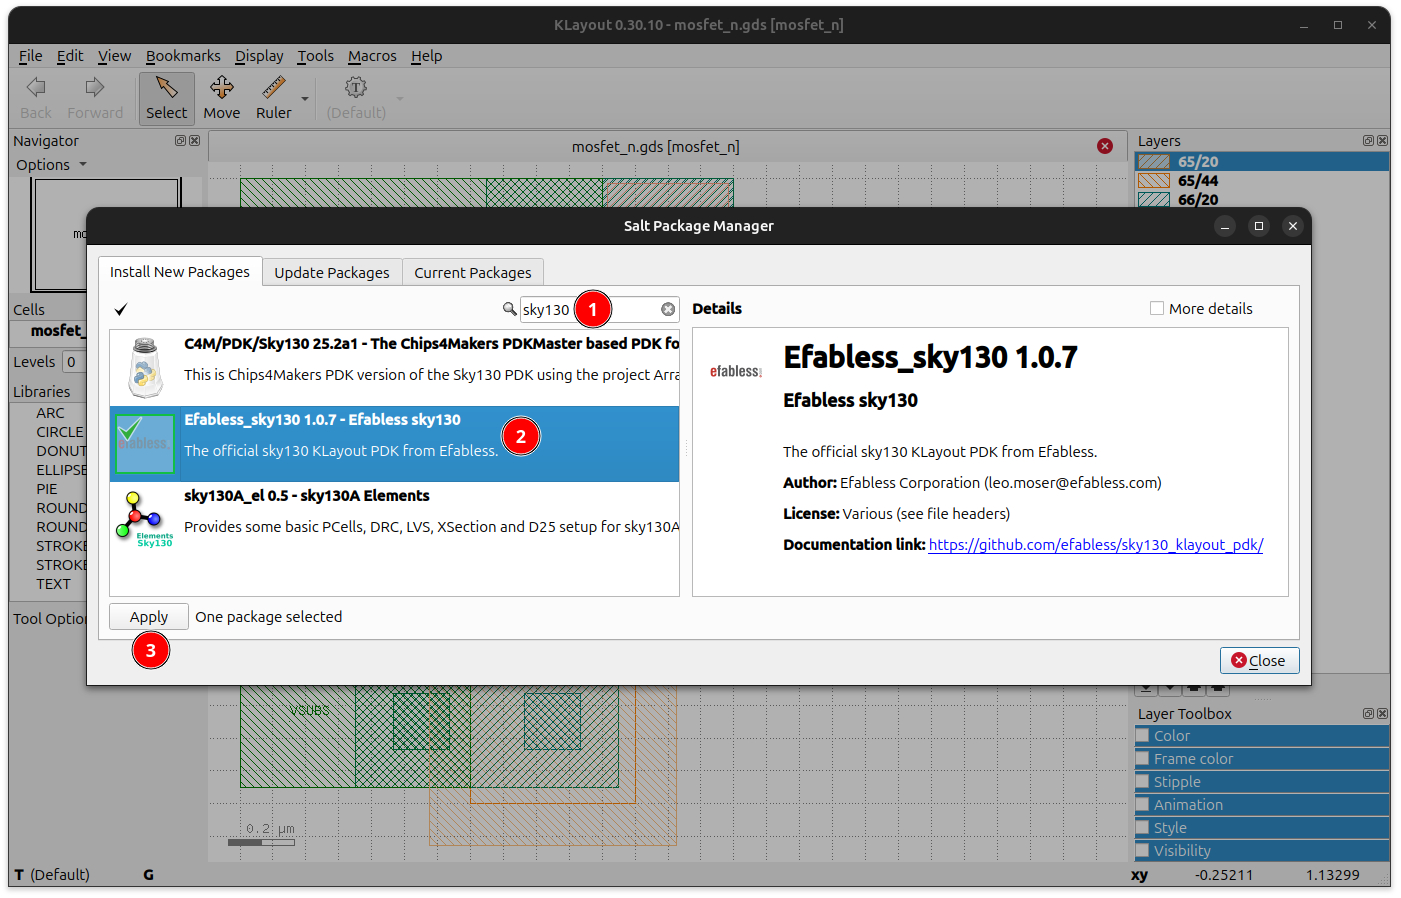The image size is (1401, 898).
Task: Select the CIRCLE library cell
Action: tap(60, 432)
